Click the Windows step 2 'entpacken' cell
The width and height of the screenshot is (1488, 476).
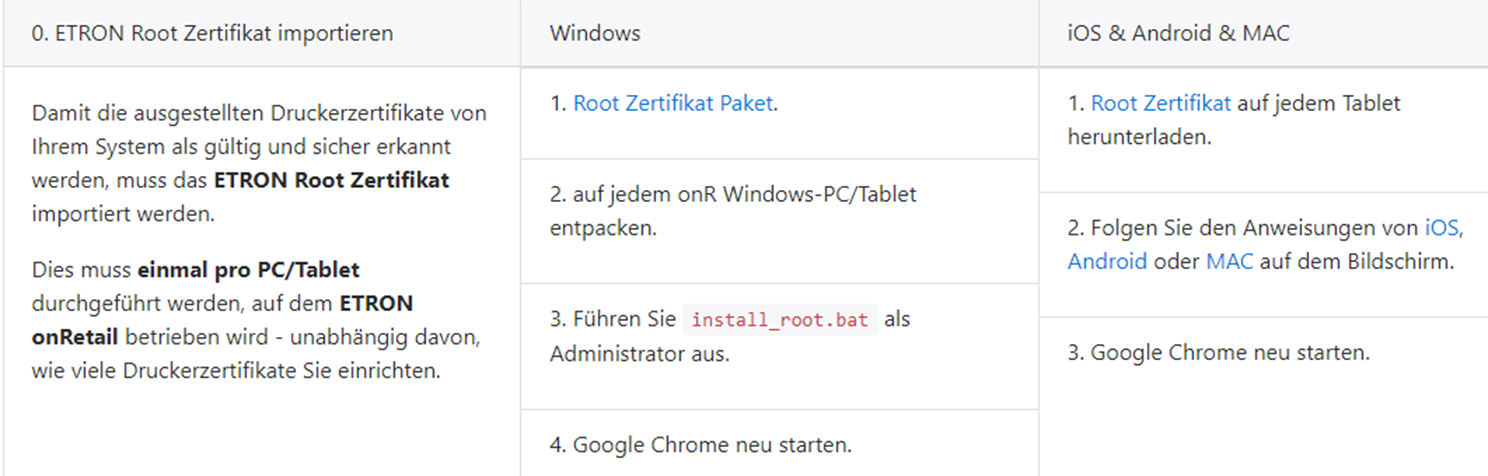coord(602,228)
